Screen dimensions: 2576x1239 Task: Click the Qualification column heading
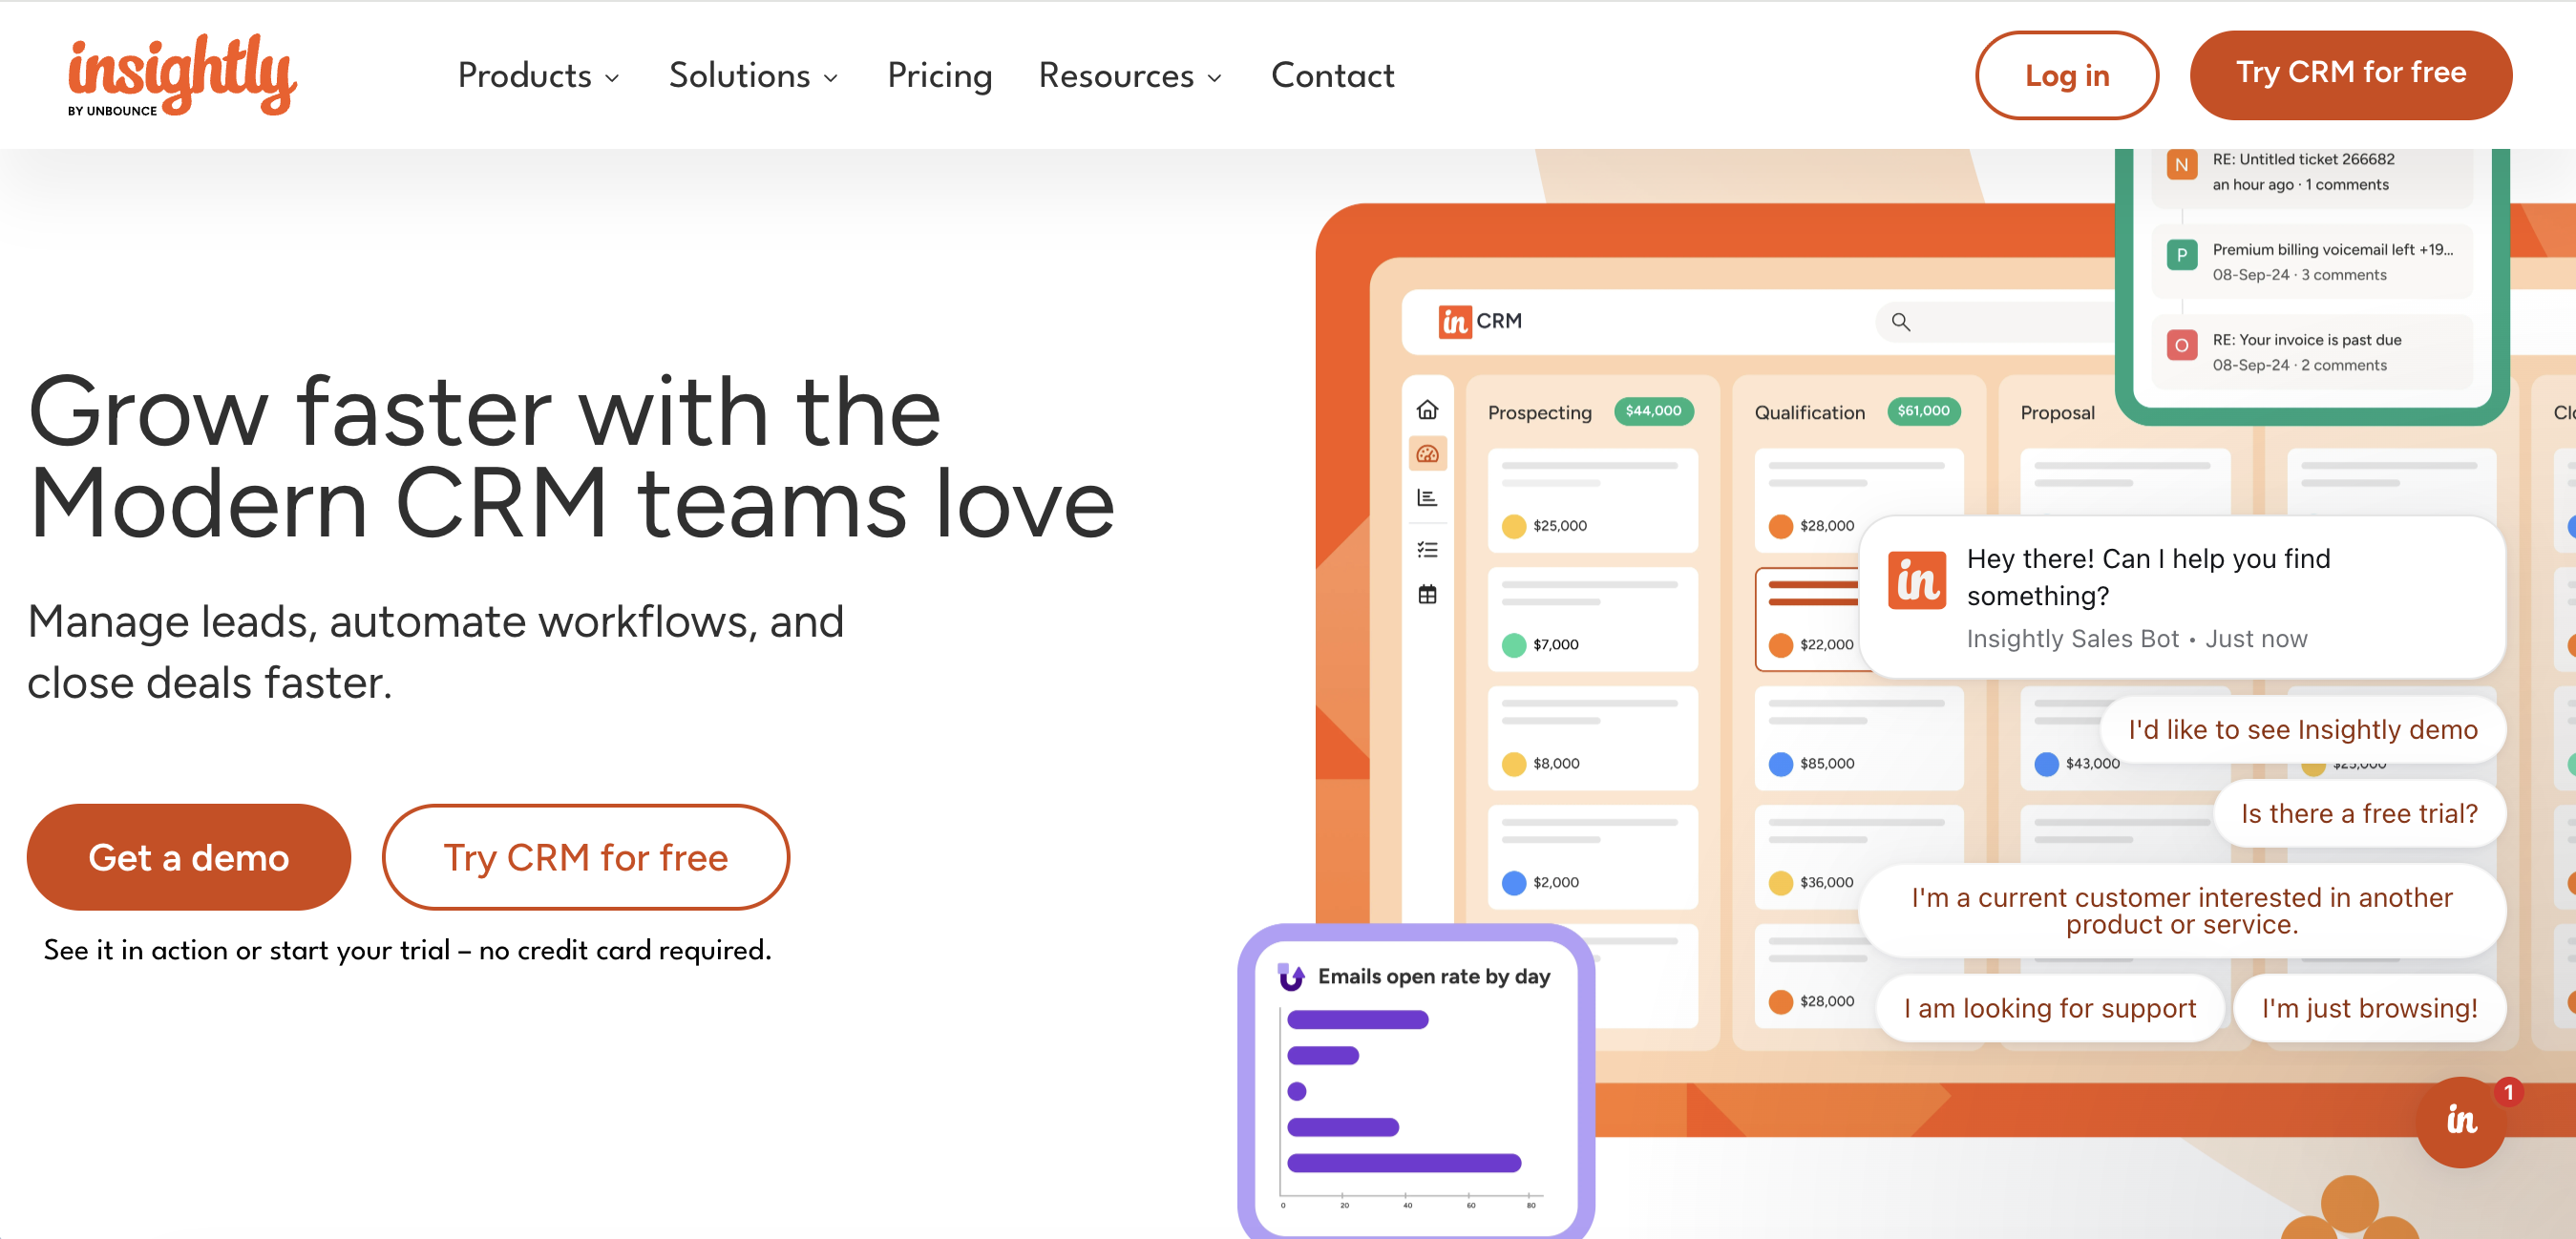pyautogui.click(x=1809, y=412)
